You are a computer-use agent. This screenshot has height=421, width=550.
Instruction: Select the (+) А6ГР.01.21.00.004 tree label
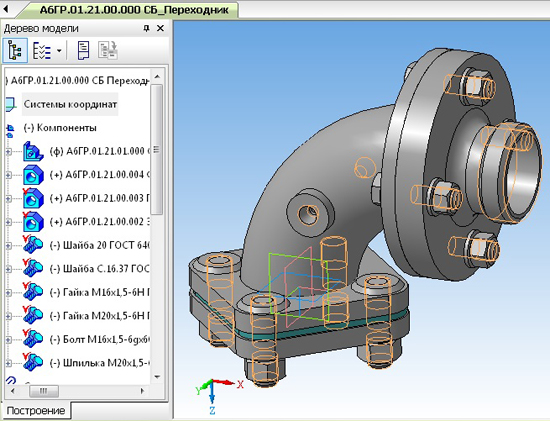pyautogui.click(x=100, y=175)
